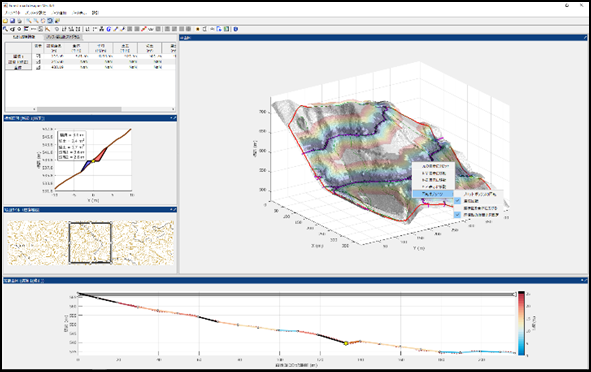Click the blue circular info icon ending toolbar
591x372 pixels.
pos(235,29)
